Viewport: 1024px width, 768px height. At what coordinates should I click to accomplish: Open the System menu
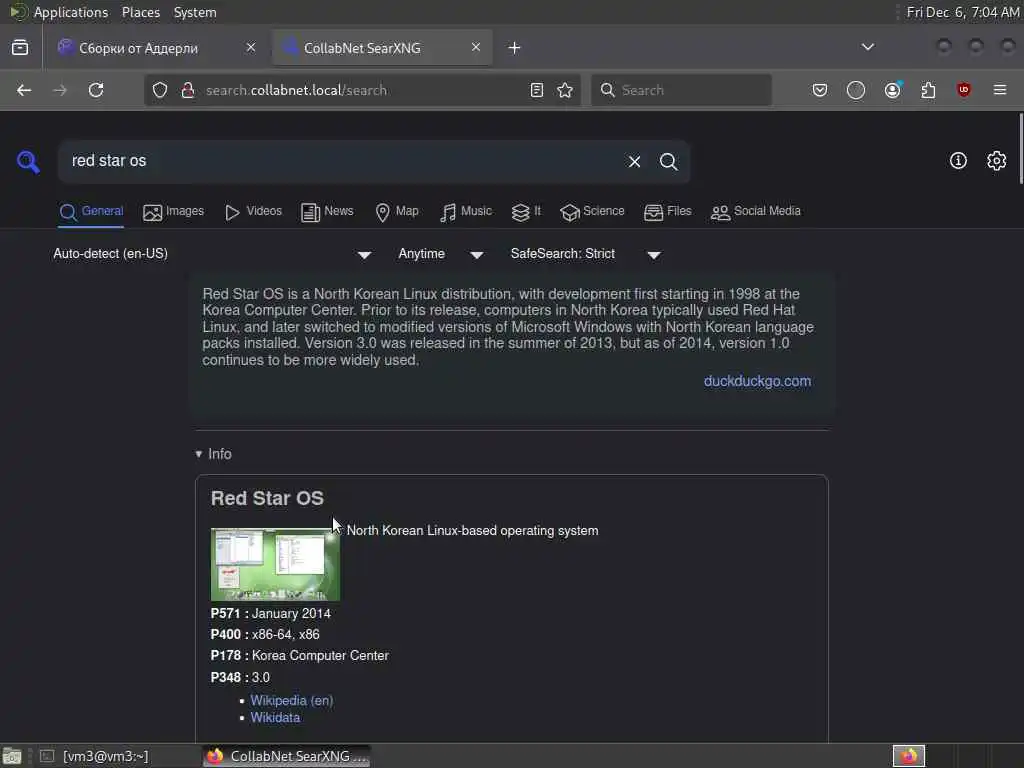click(195, 12)
